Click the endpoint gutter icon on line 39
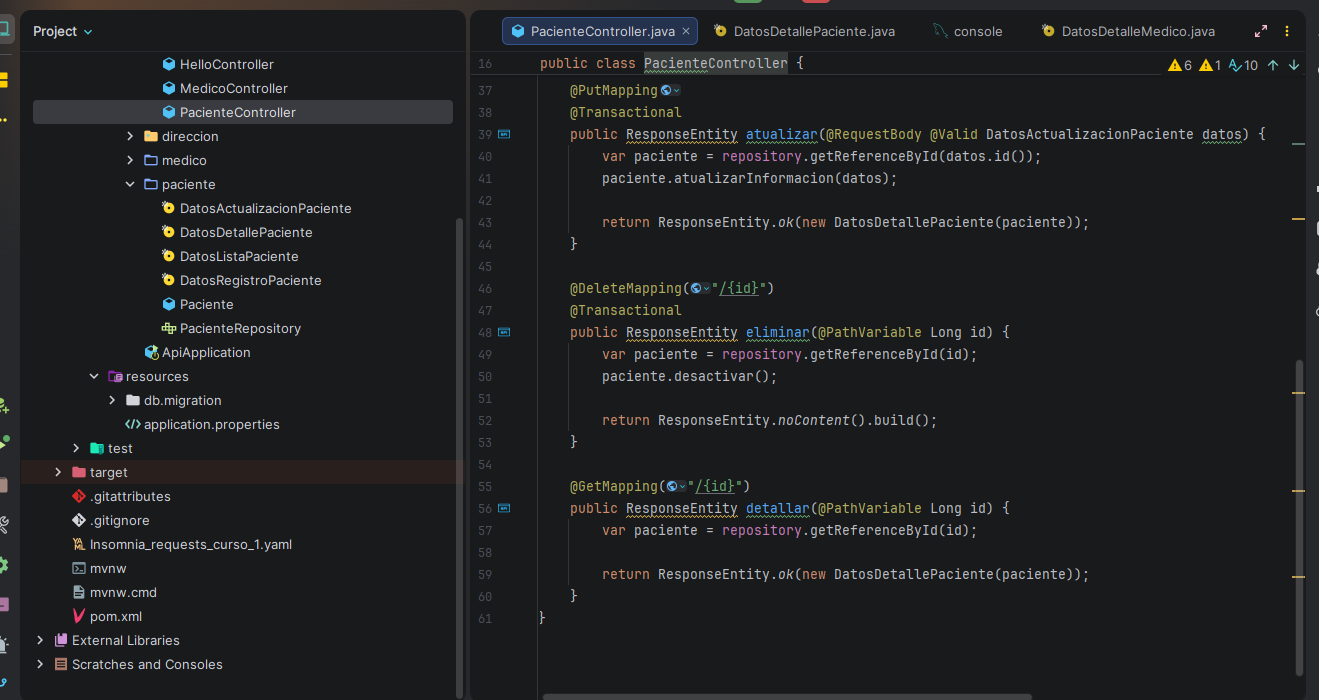The image size is (1319, 700). pyautogui.click(x=504, y=134)
